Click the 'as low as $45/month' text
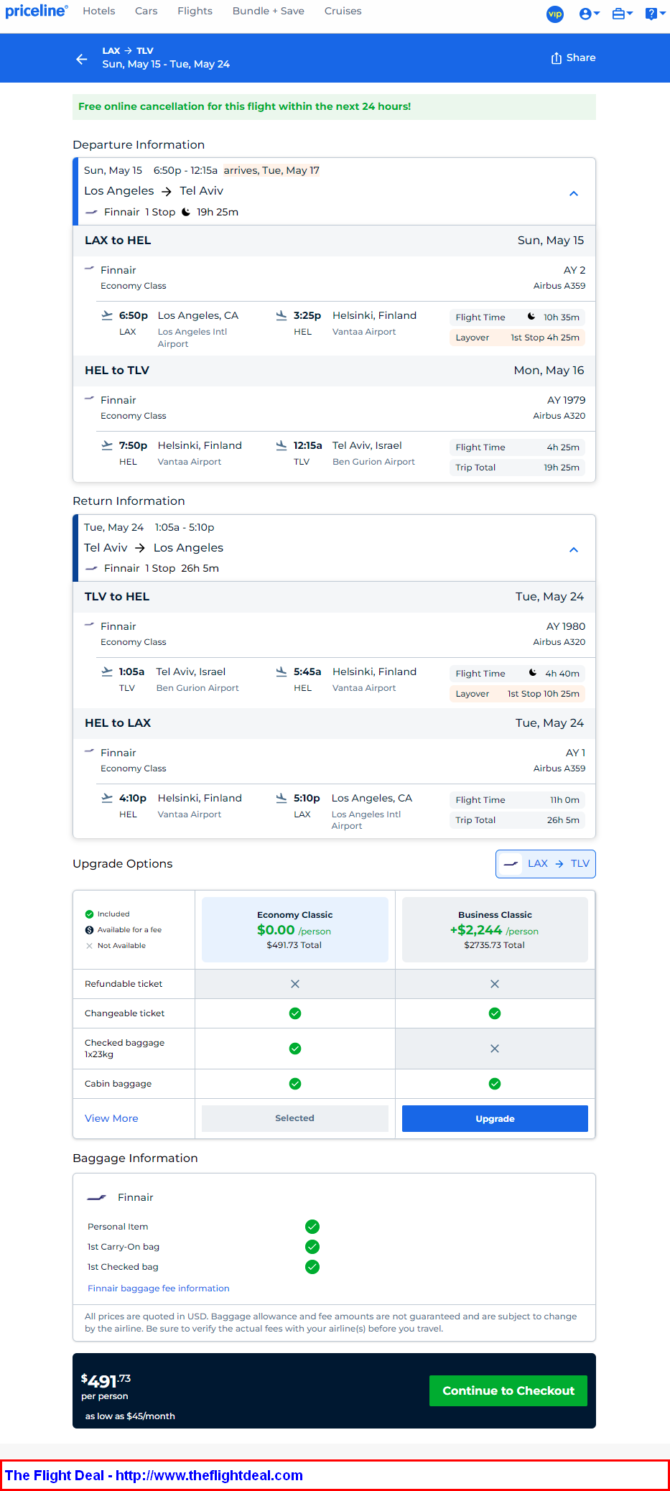Screen dimensions: 670x1491 [x=129, y=1416]
